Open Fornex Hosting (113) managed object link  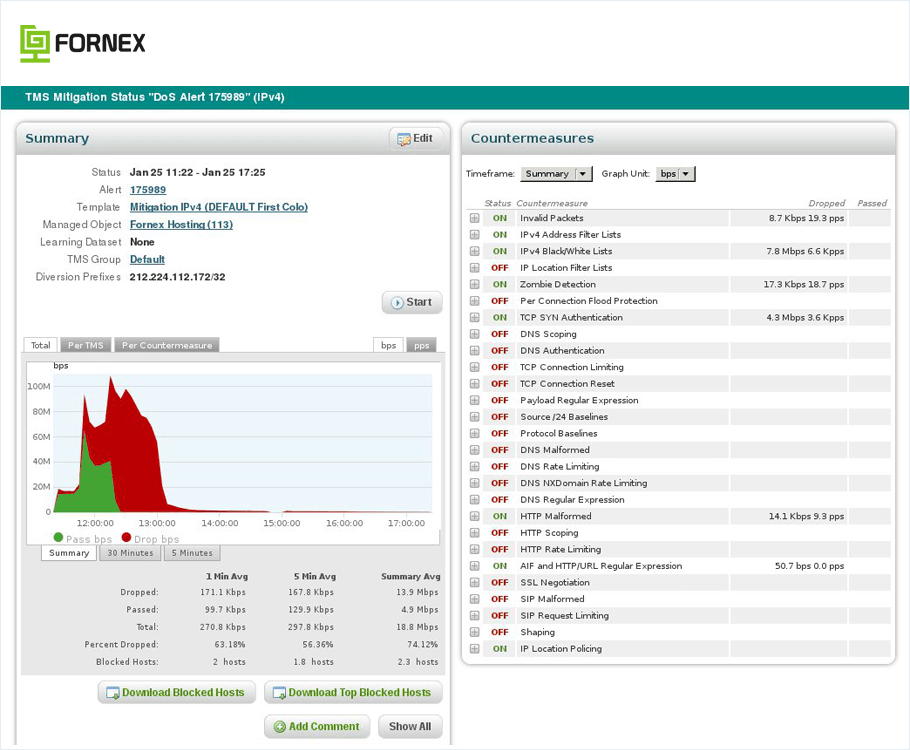point(181,225)
